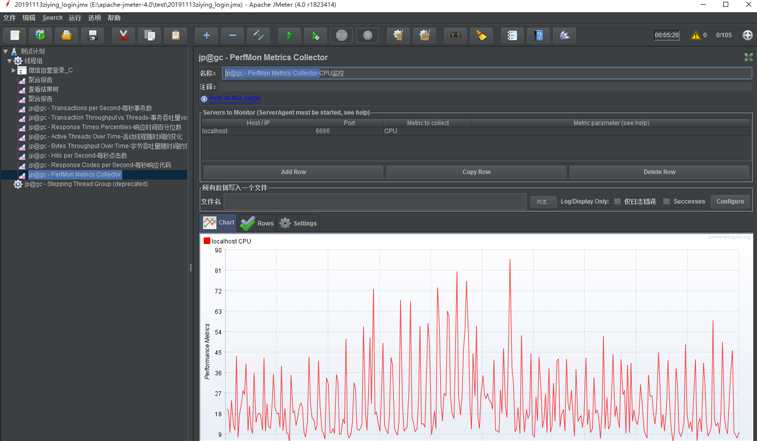The width and height of the screenshot is (757, 441).
Task: Click the Add plus toolbar icon
Action: [x=207, y=35]
